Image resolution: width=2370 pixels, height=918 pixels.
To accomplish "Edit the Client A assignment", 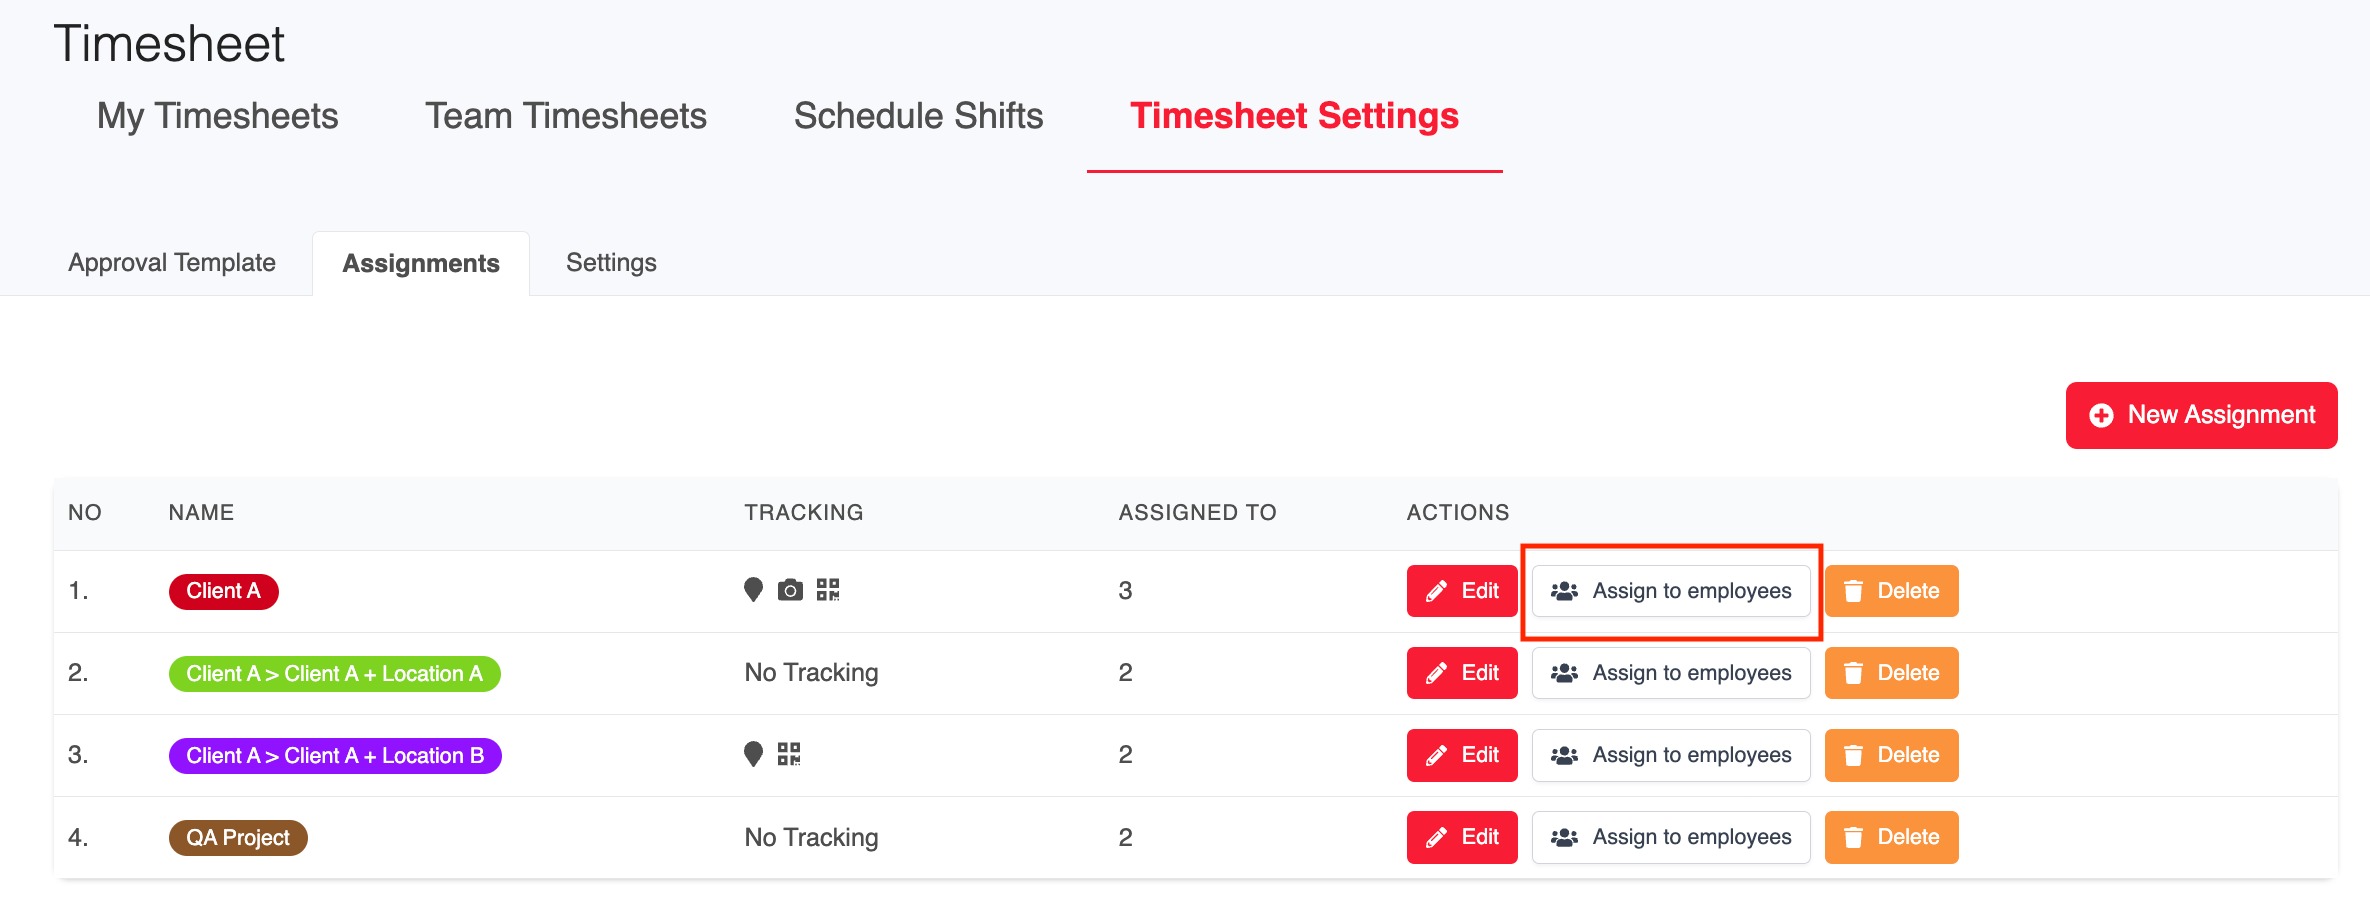I will coord(1462,591).
